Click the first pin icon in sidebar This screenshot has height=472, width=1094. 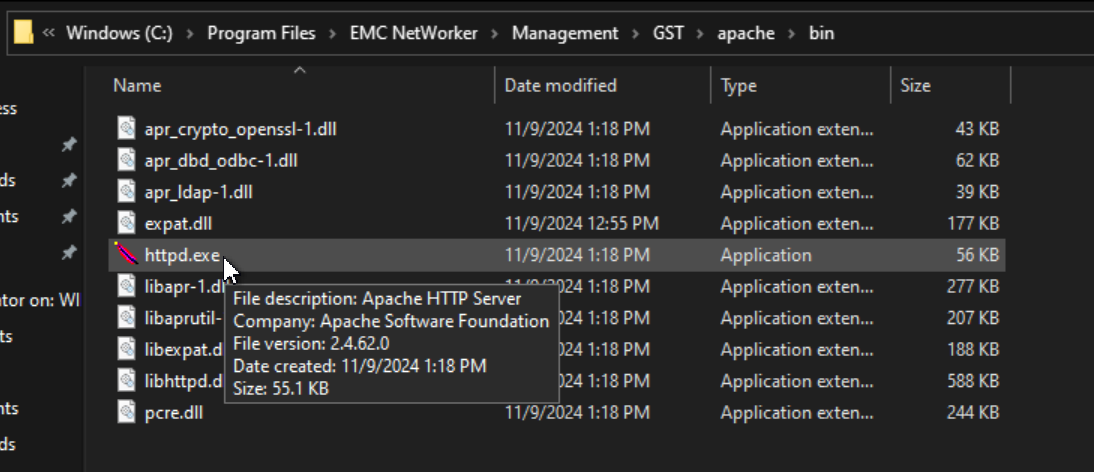coord(69,145)
